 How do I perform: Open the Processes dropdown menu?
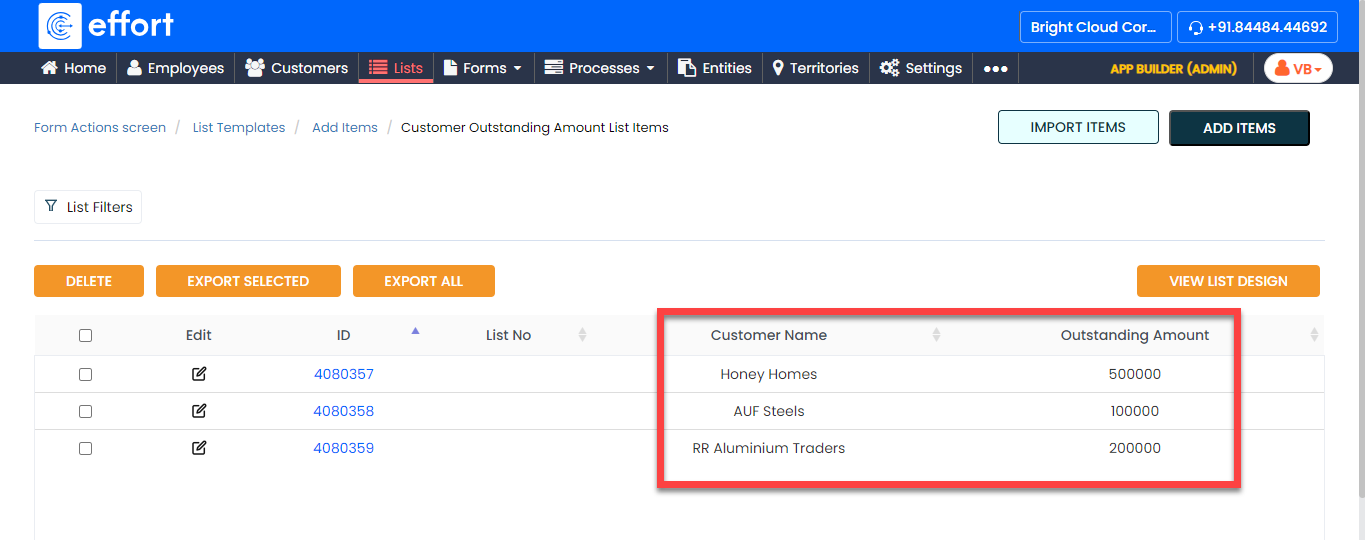(x=599, y=68)
